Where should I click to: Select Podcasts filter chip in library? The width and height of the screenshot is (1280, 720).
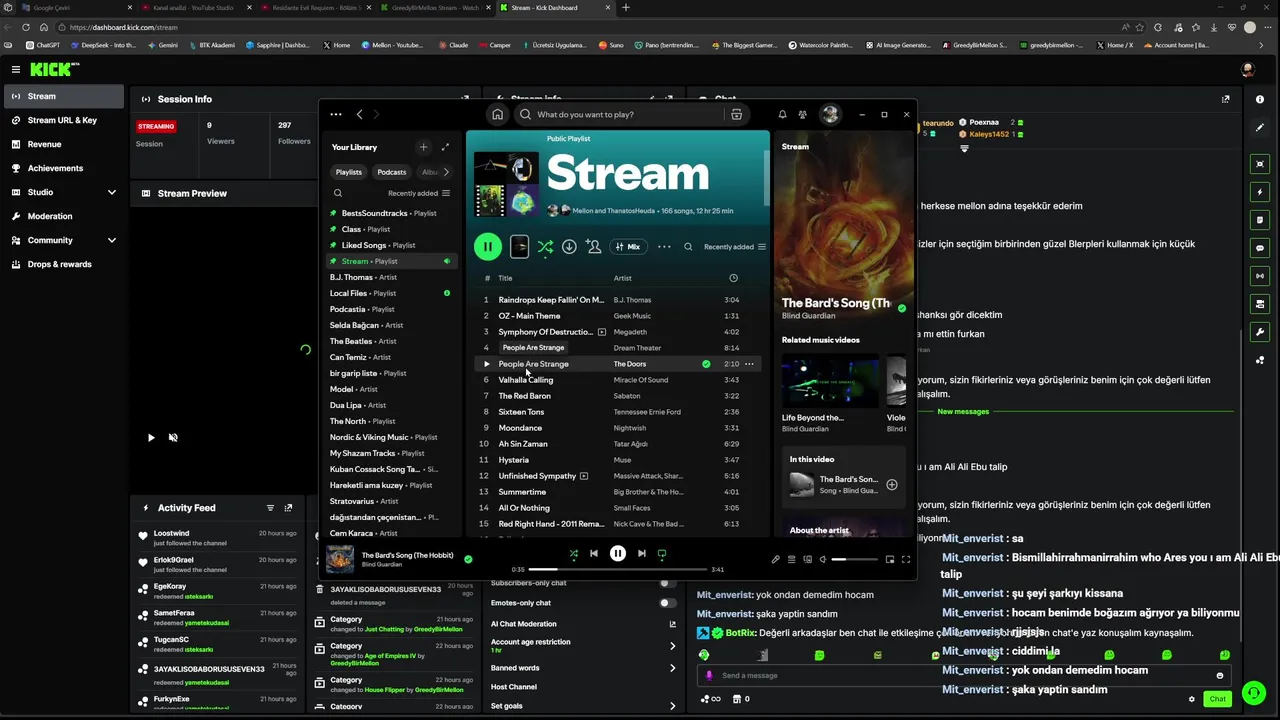pos(392,172)
